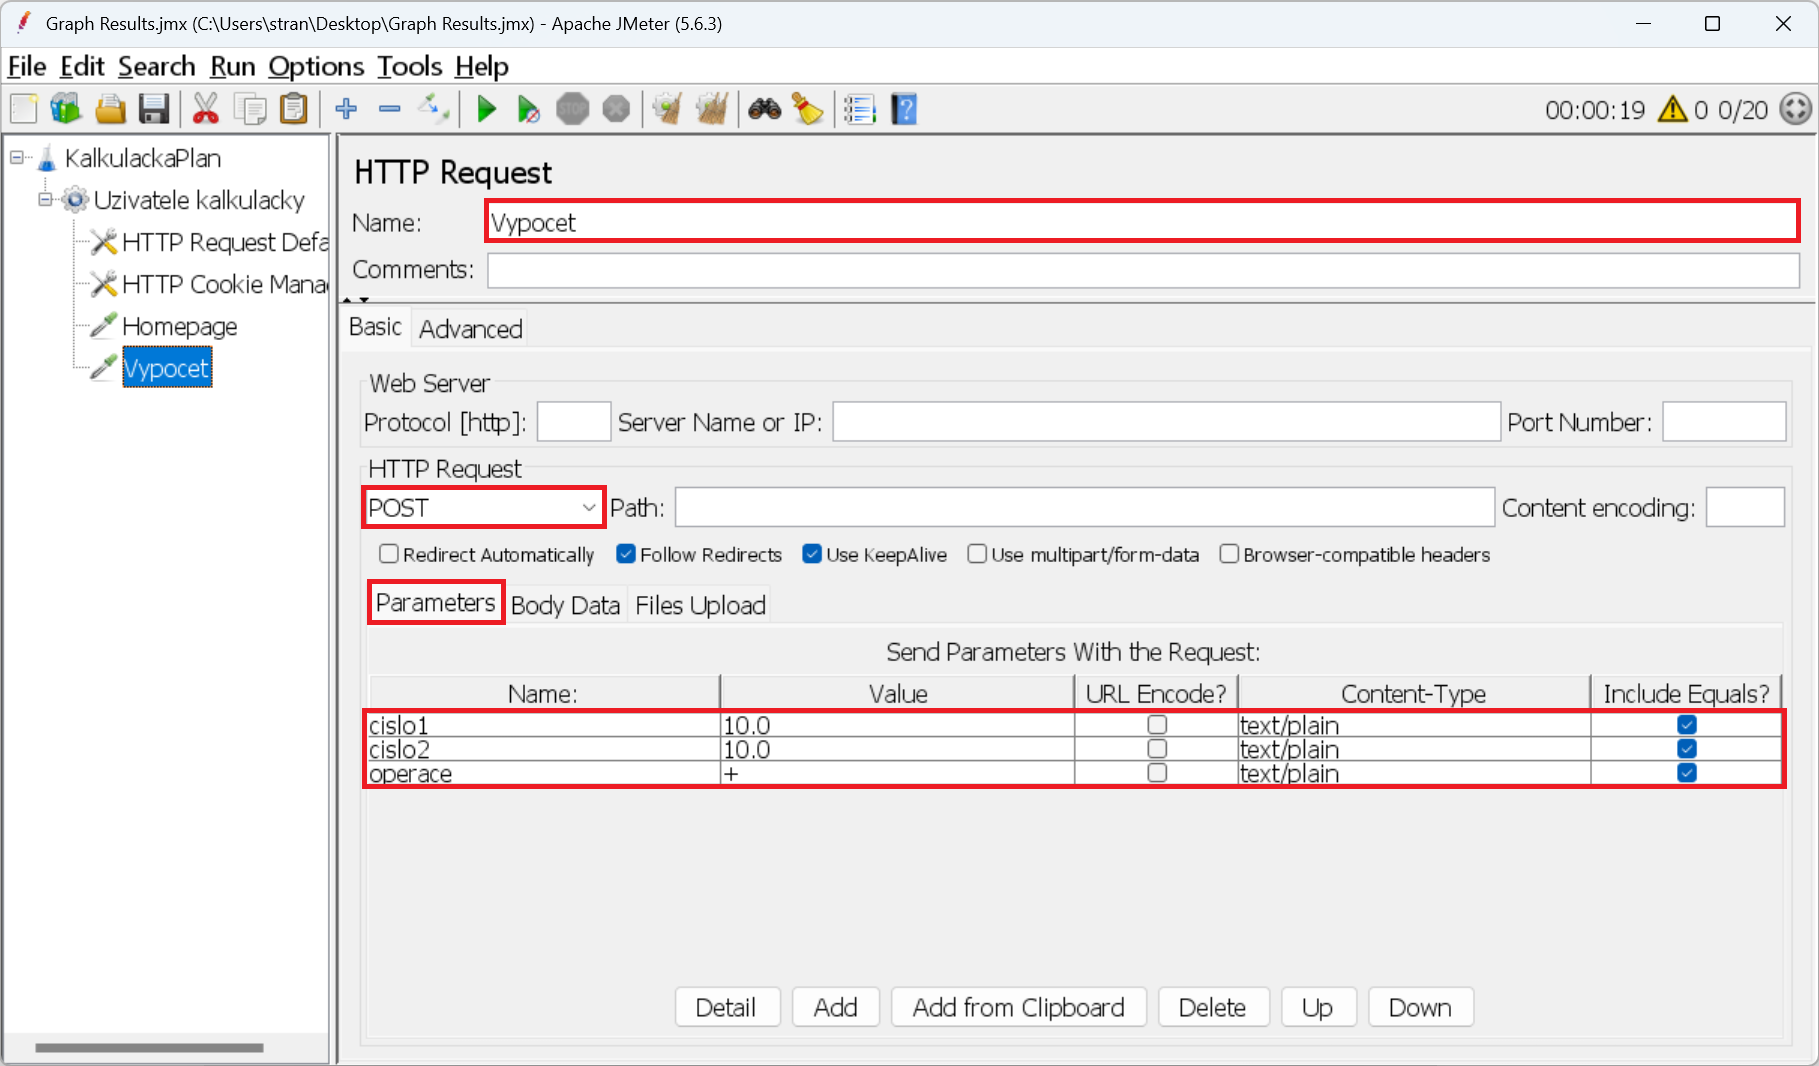Uncheck Include Equals for cislo1 row
The image size is (1819, 1066).
pos(1687,725)
